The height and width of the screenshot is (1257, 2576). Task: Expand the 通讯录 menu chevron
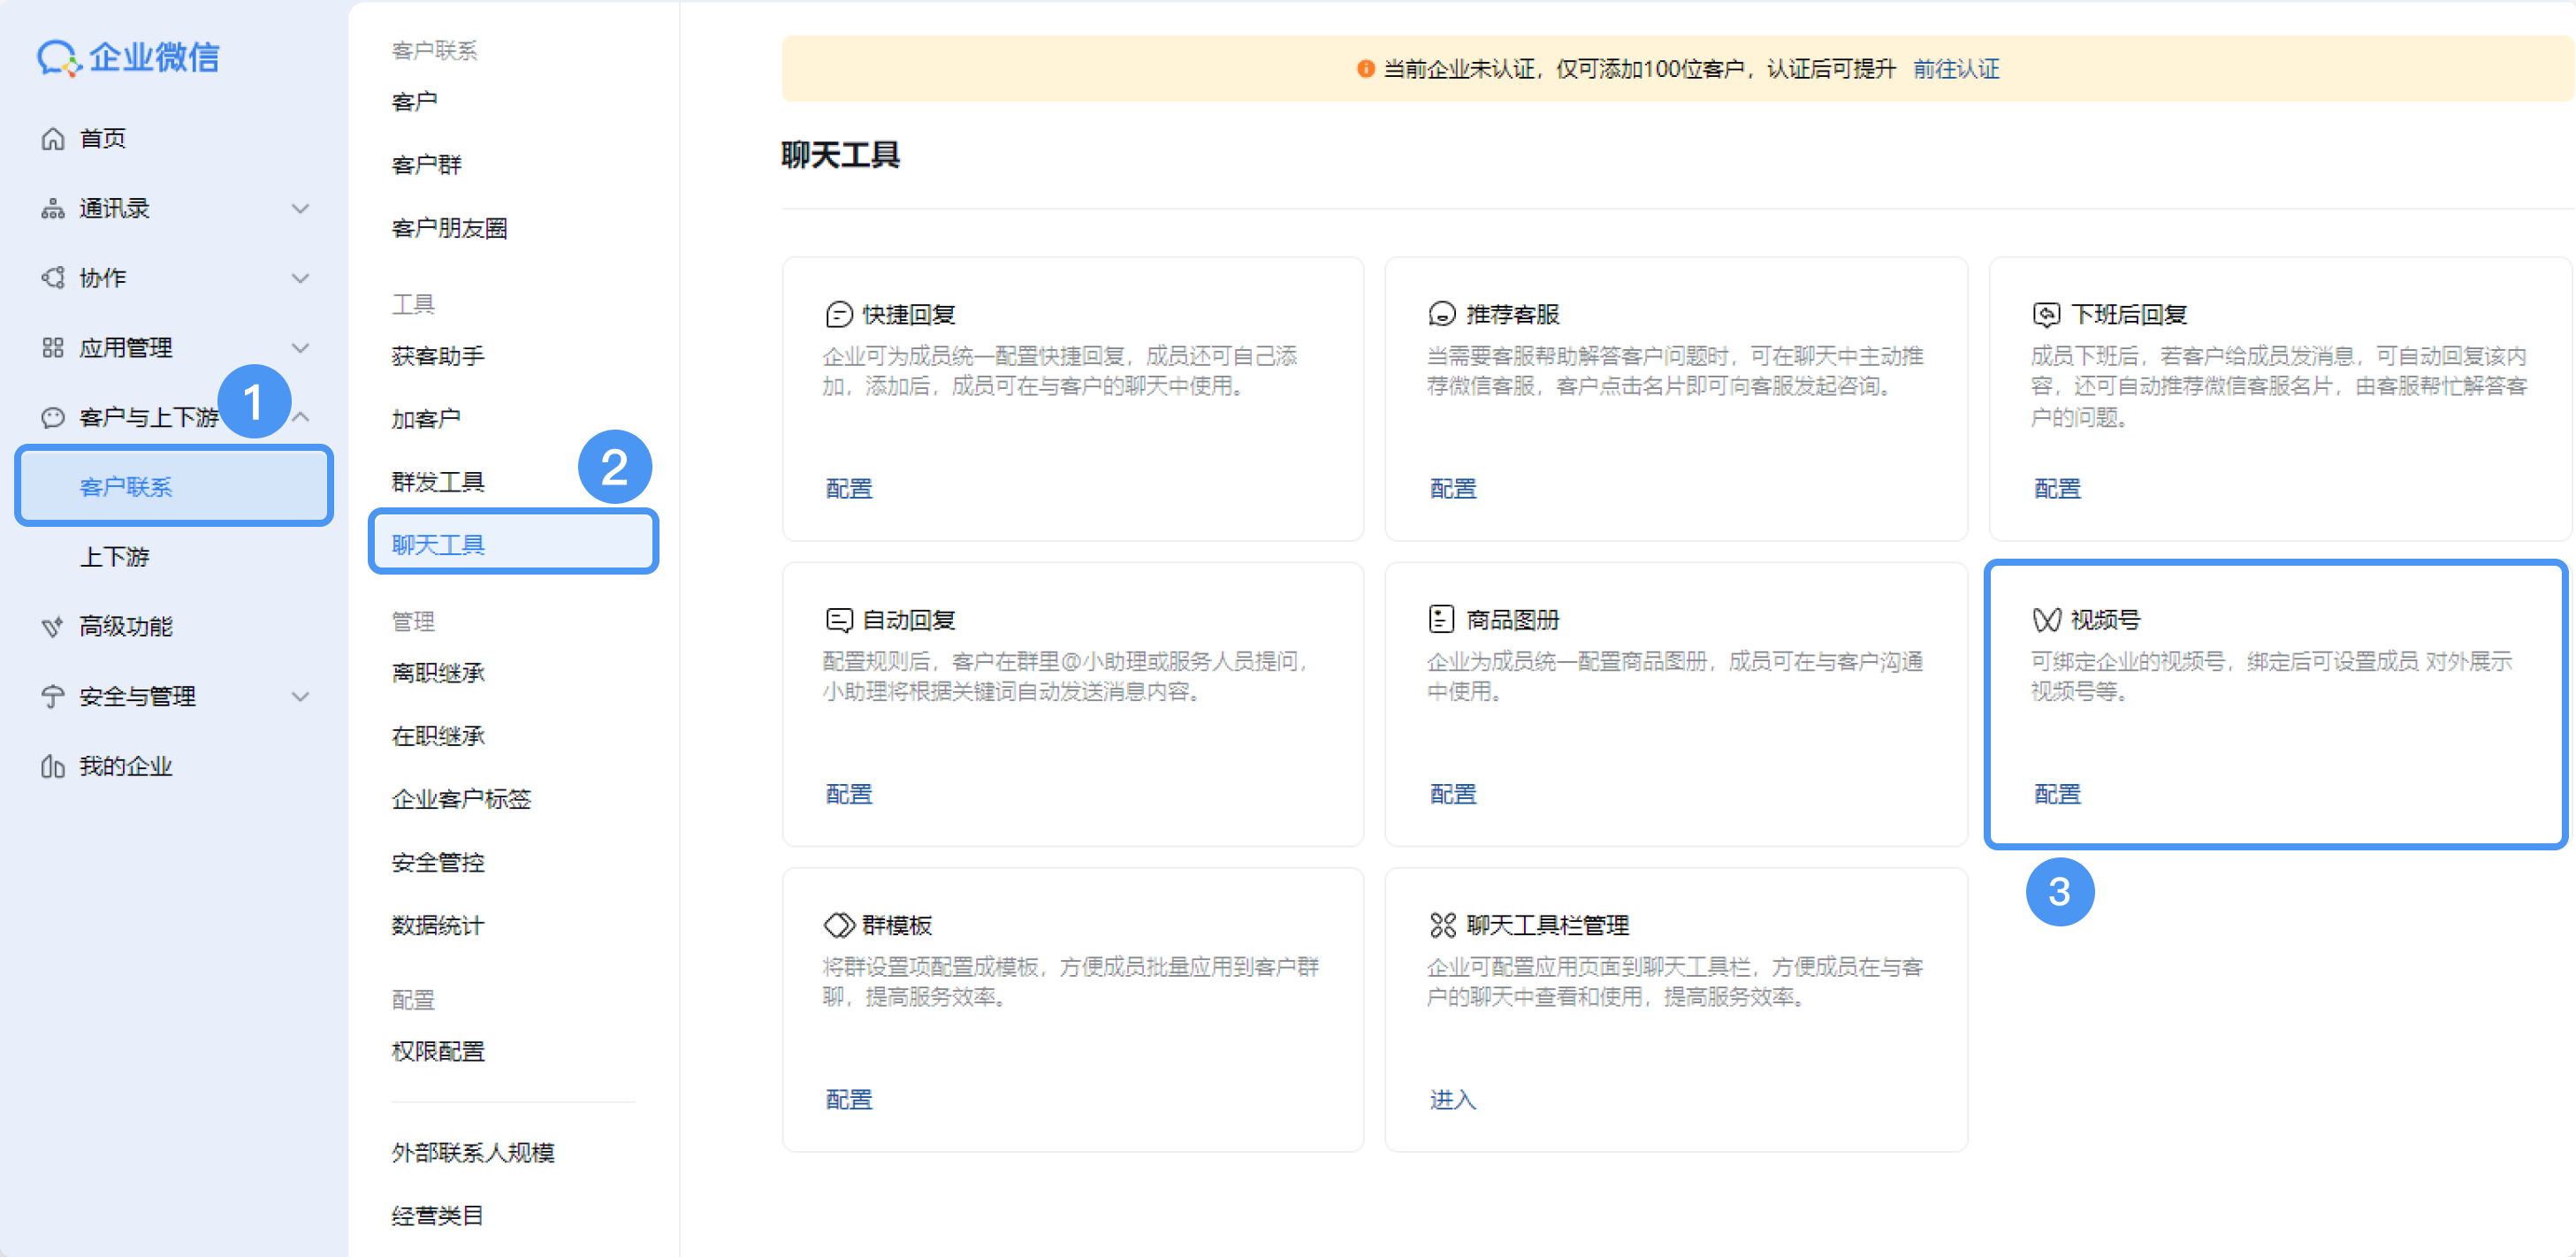click(300, 209)
